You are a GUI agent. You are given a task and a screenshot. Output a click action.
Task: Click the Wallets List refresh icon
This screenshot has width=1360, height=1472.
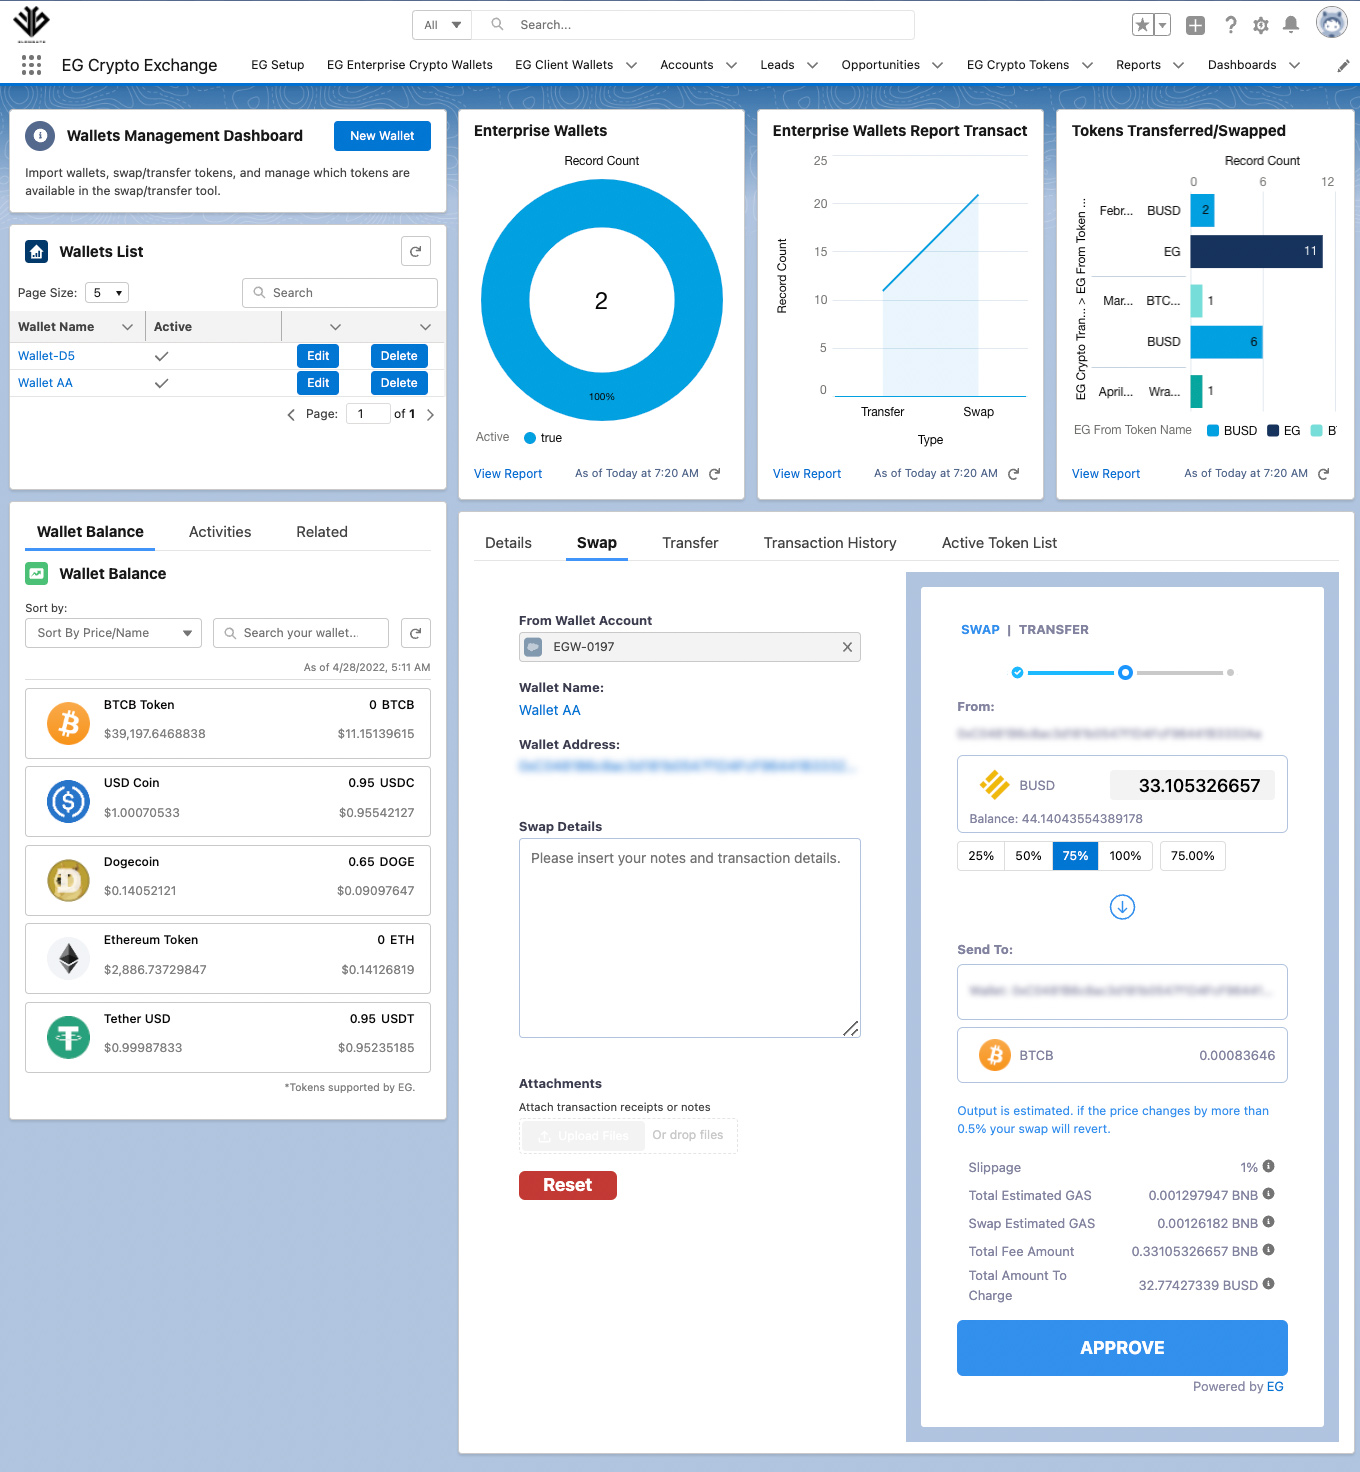(415, 251)
